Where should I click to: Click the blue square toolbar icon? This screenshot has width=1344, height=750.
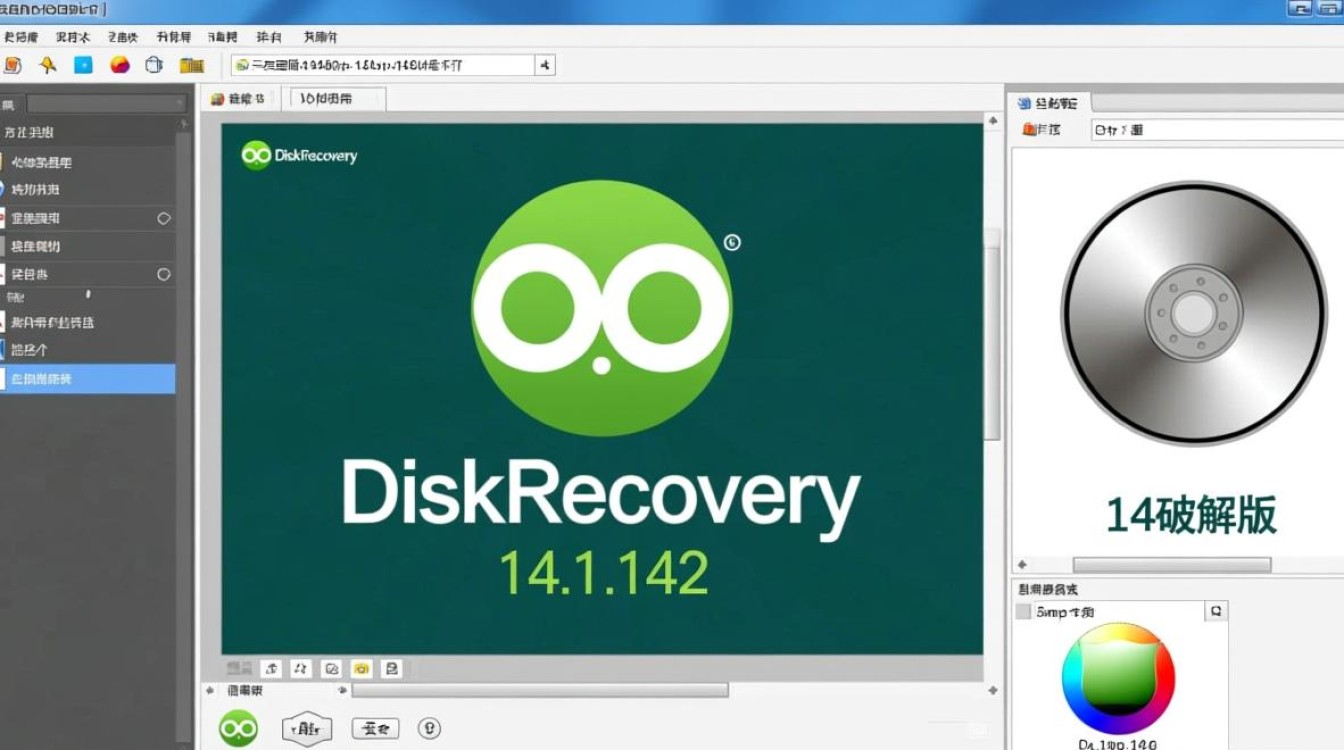click(x=84, y=64)
